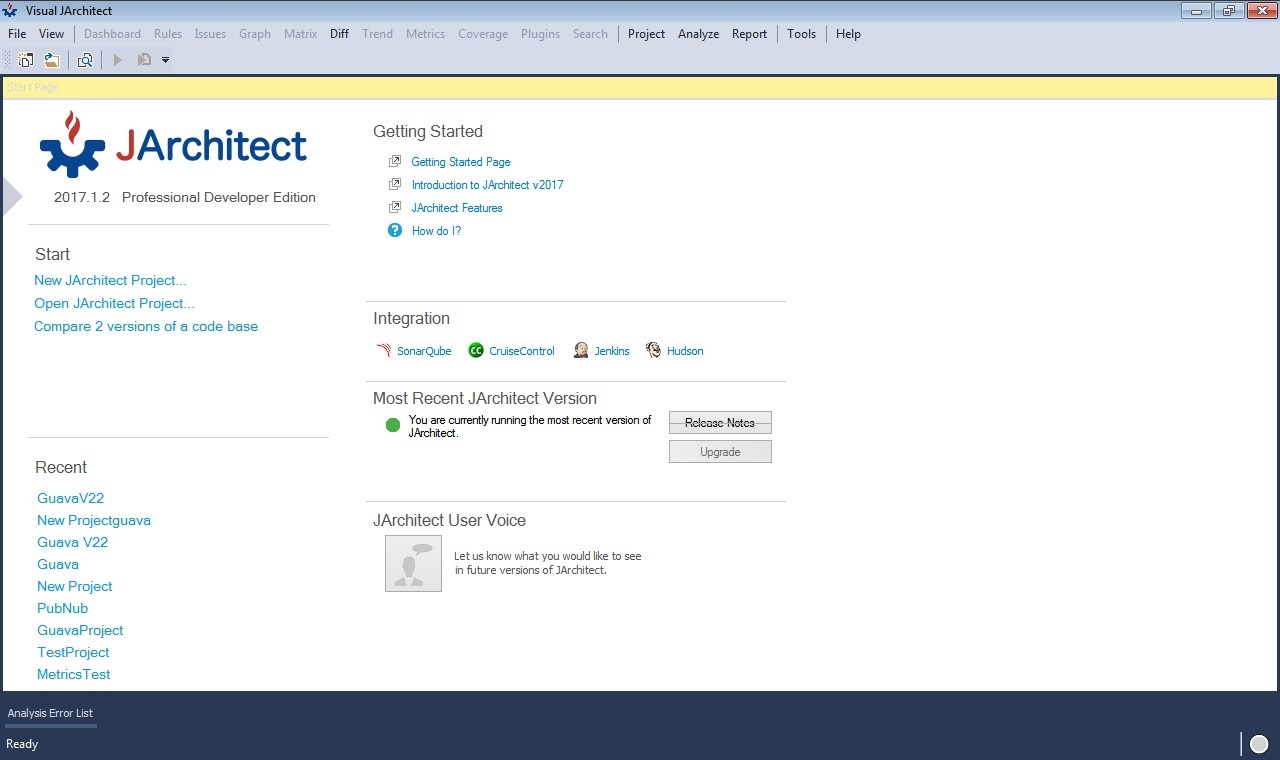Open the recent project named Guava

(58, 564)
